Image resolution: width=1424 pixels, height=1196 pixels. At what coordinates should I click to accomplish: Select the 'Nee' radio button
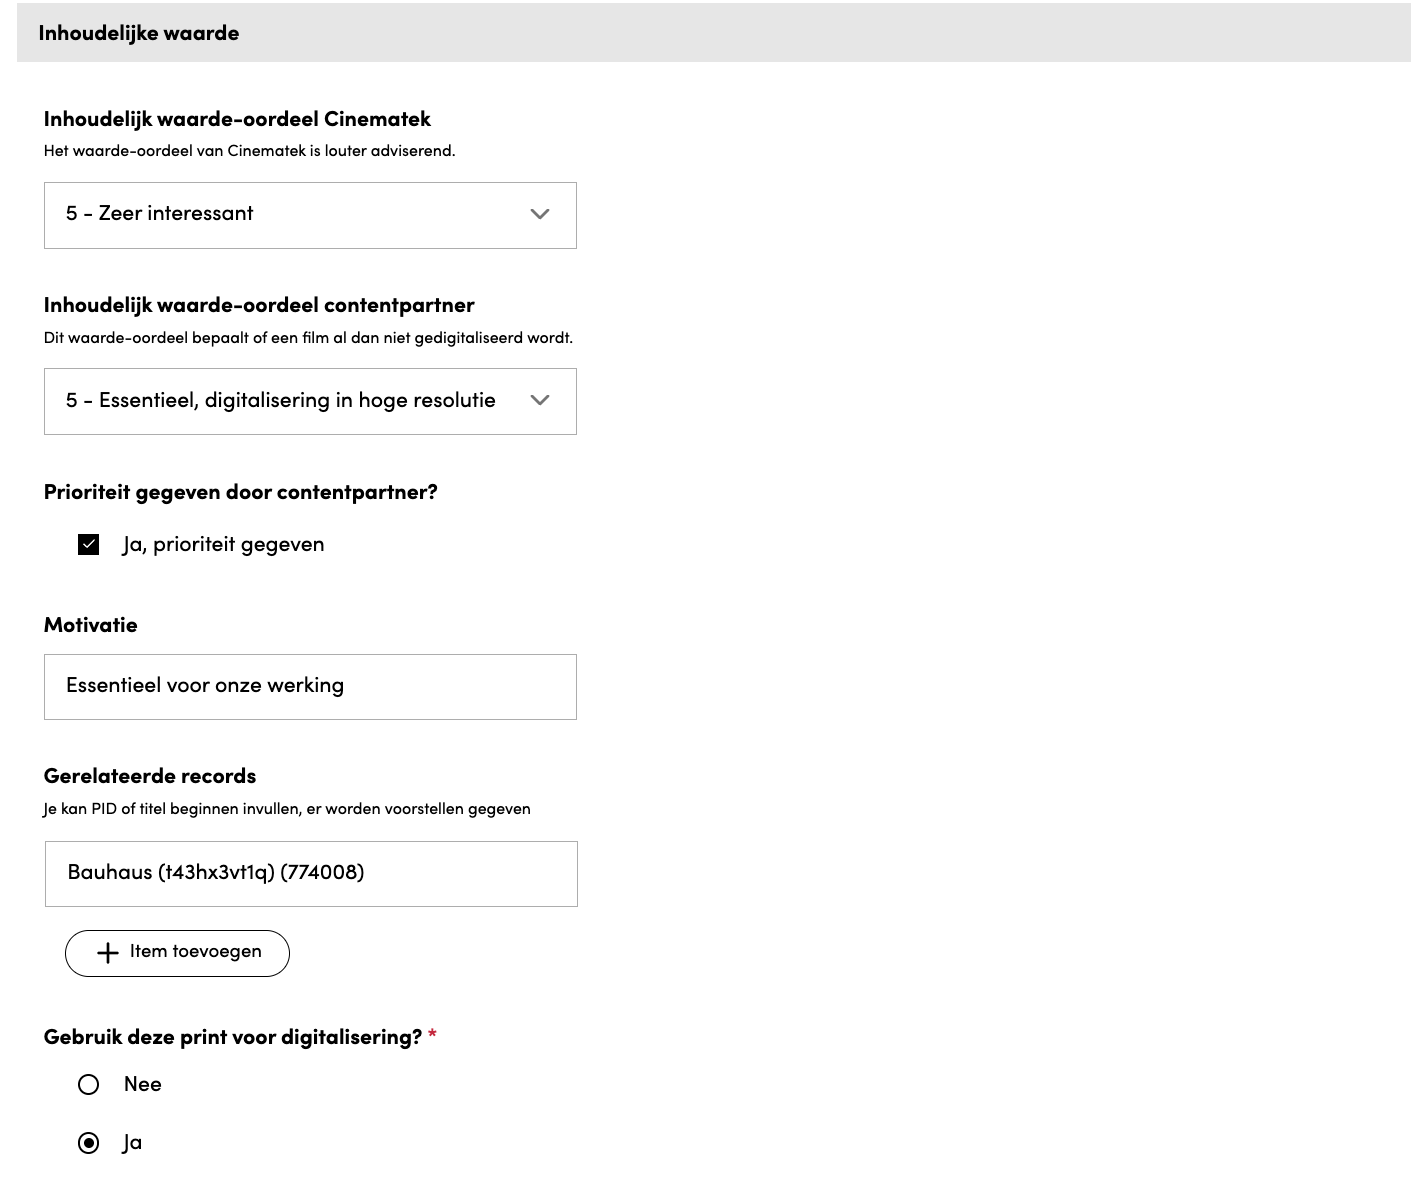pyautogui.click(x=89, y=1085)
